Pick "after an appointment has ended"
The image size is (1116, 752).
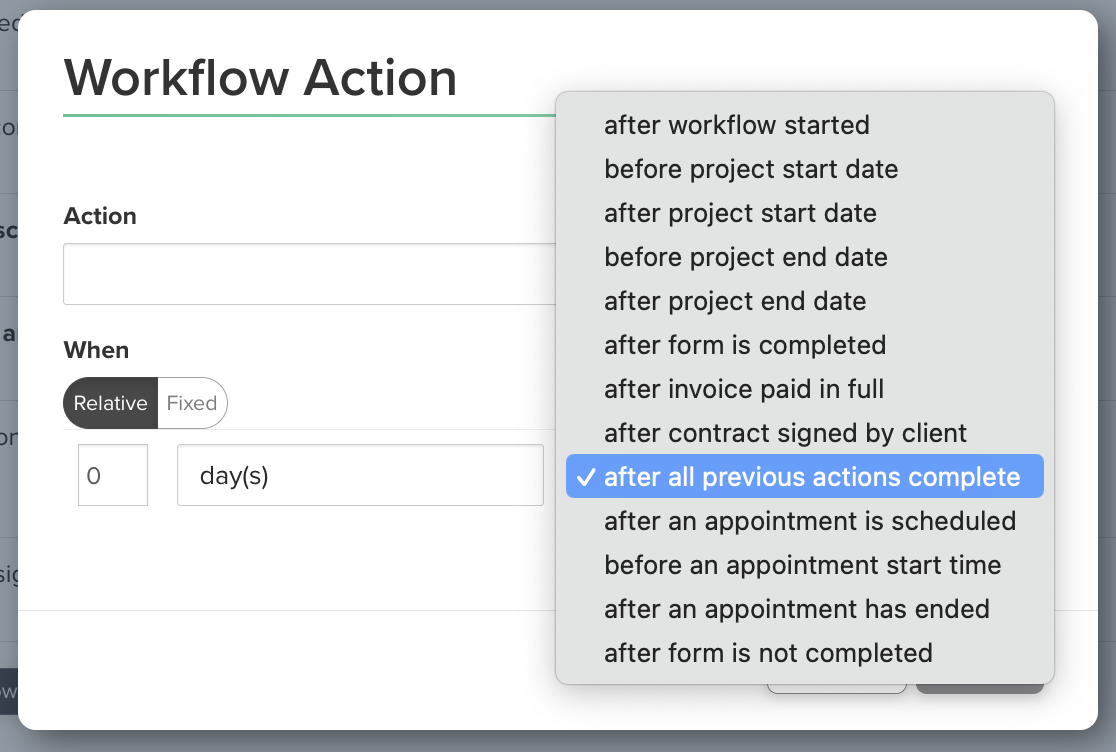tap(797, 609)
